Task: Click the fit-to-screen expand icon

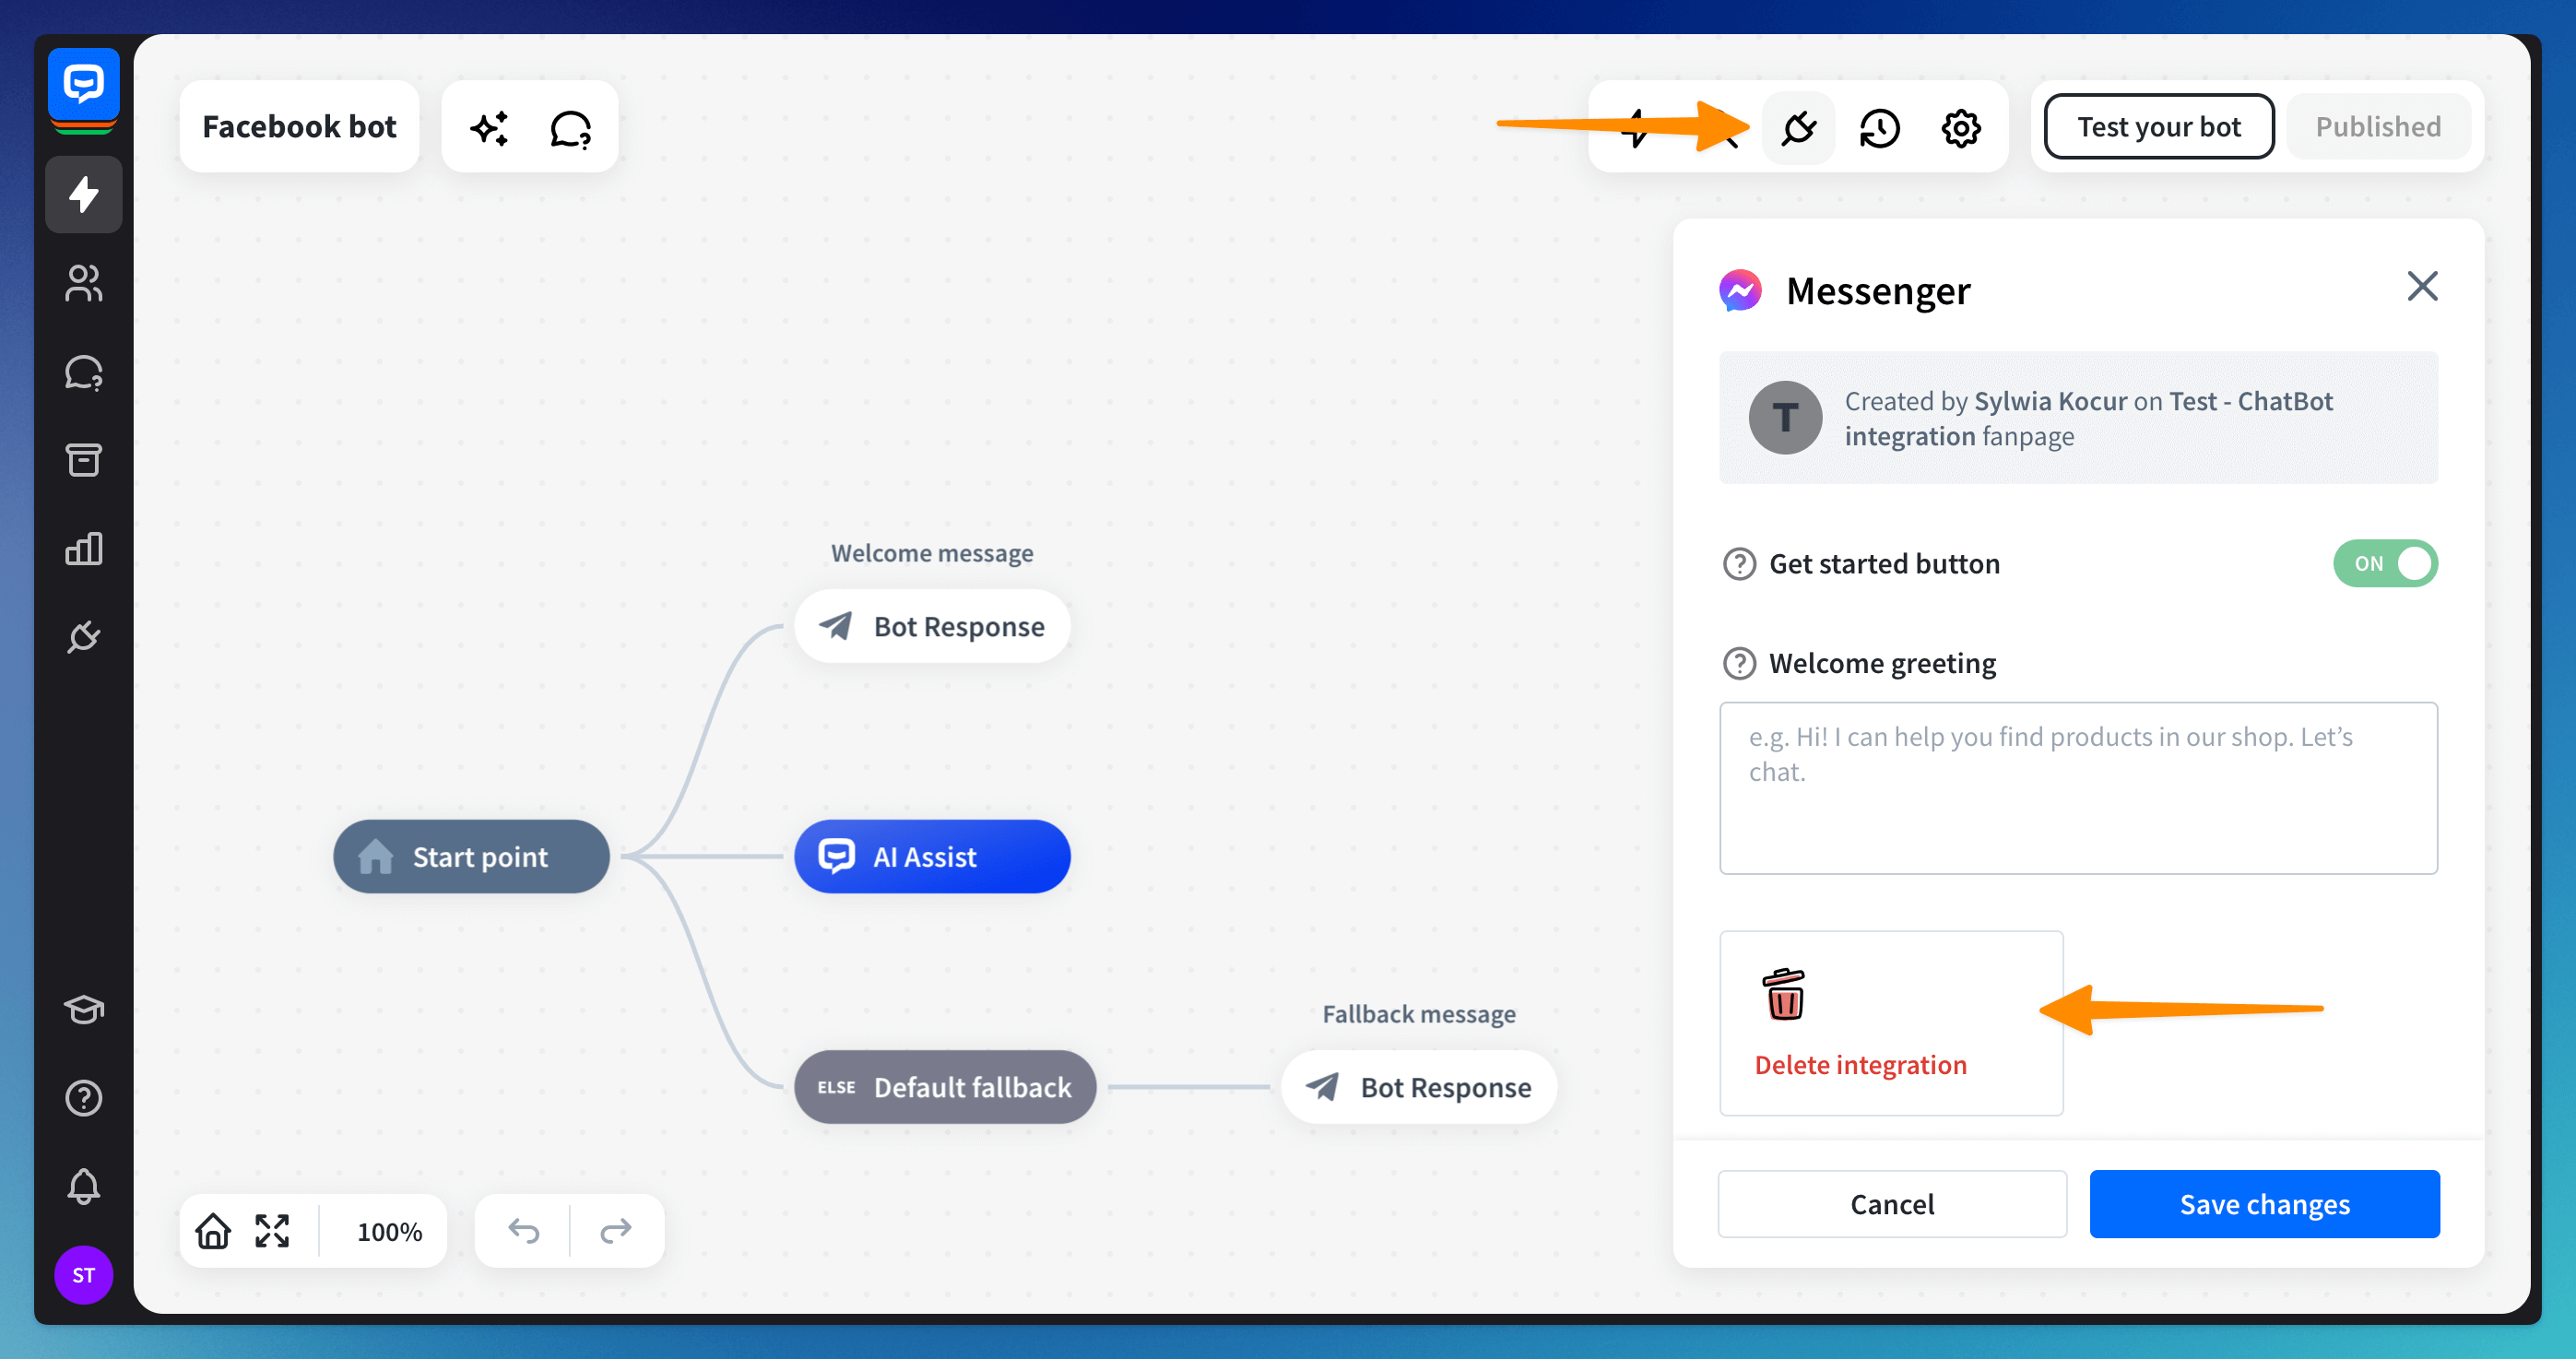Action: tap(272, 1230)
